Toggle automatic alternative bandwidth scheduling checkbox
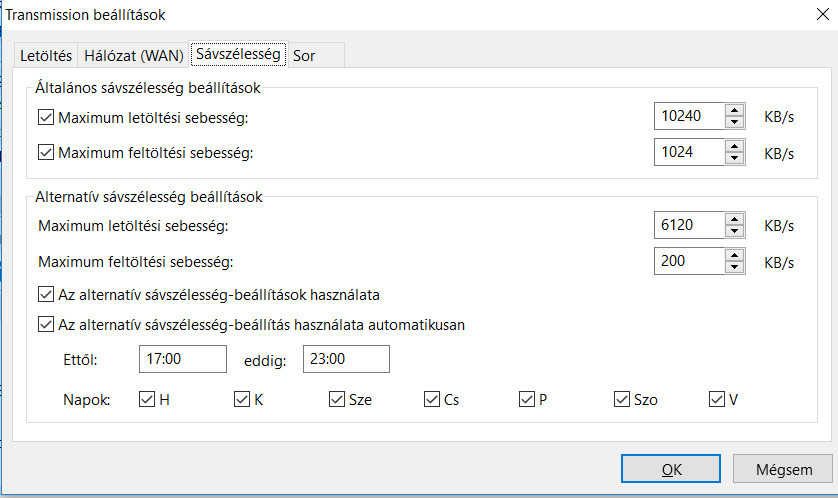The width and height of the screenshot is (838, 498). [45, 324]
